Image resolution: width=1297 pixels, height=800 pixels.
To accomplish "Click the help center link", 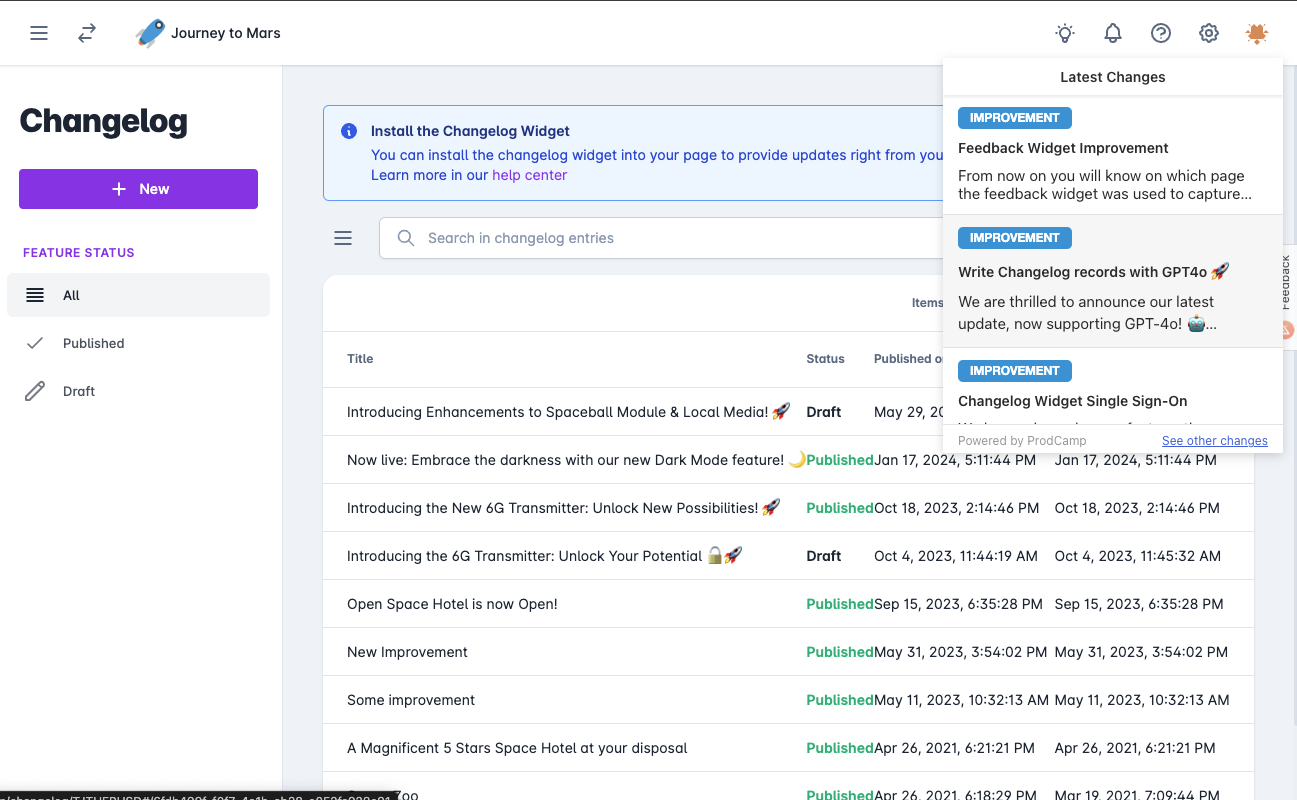I will coord(529,175).
